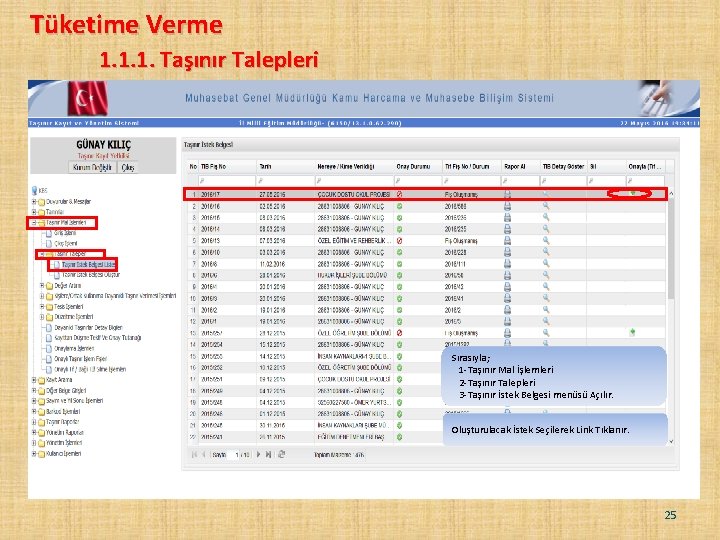Click the red rejected status icon in row 2016/17
This screenshot has height=540, width=720.
(x=399, y=194)
